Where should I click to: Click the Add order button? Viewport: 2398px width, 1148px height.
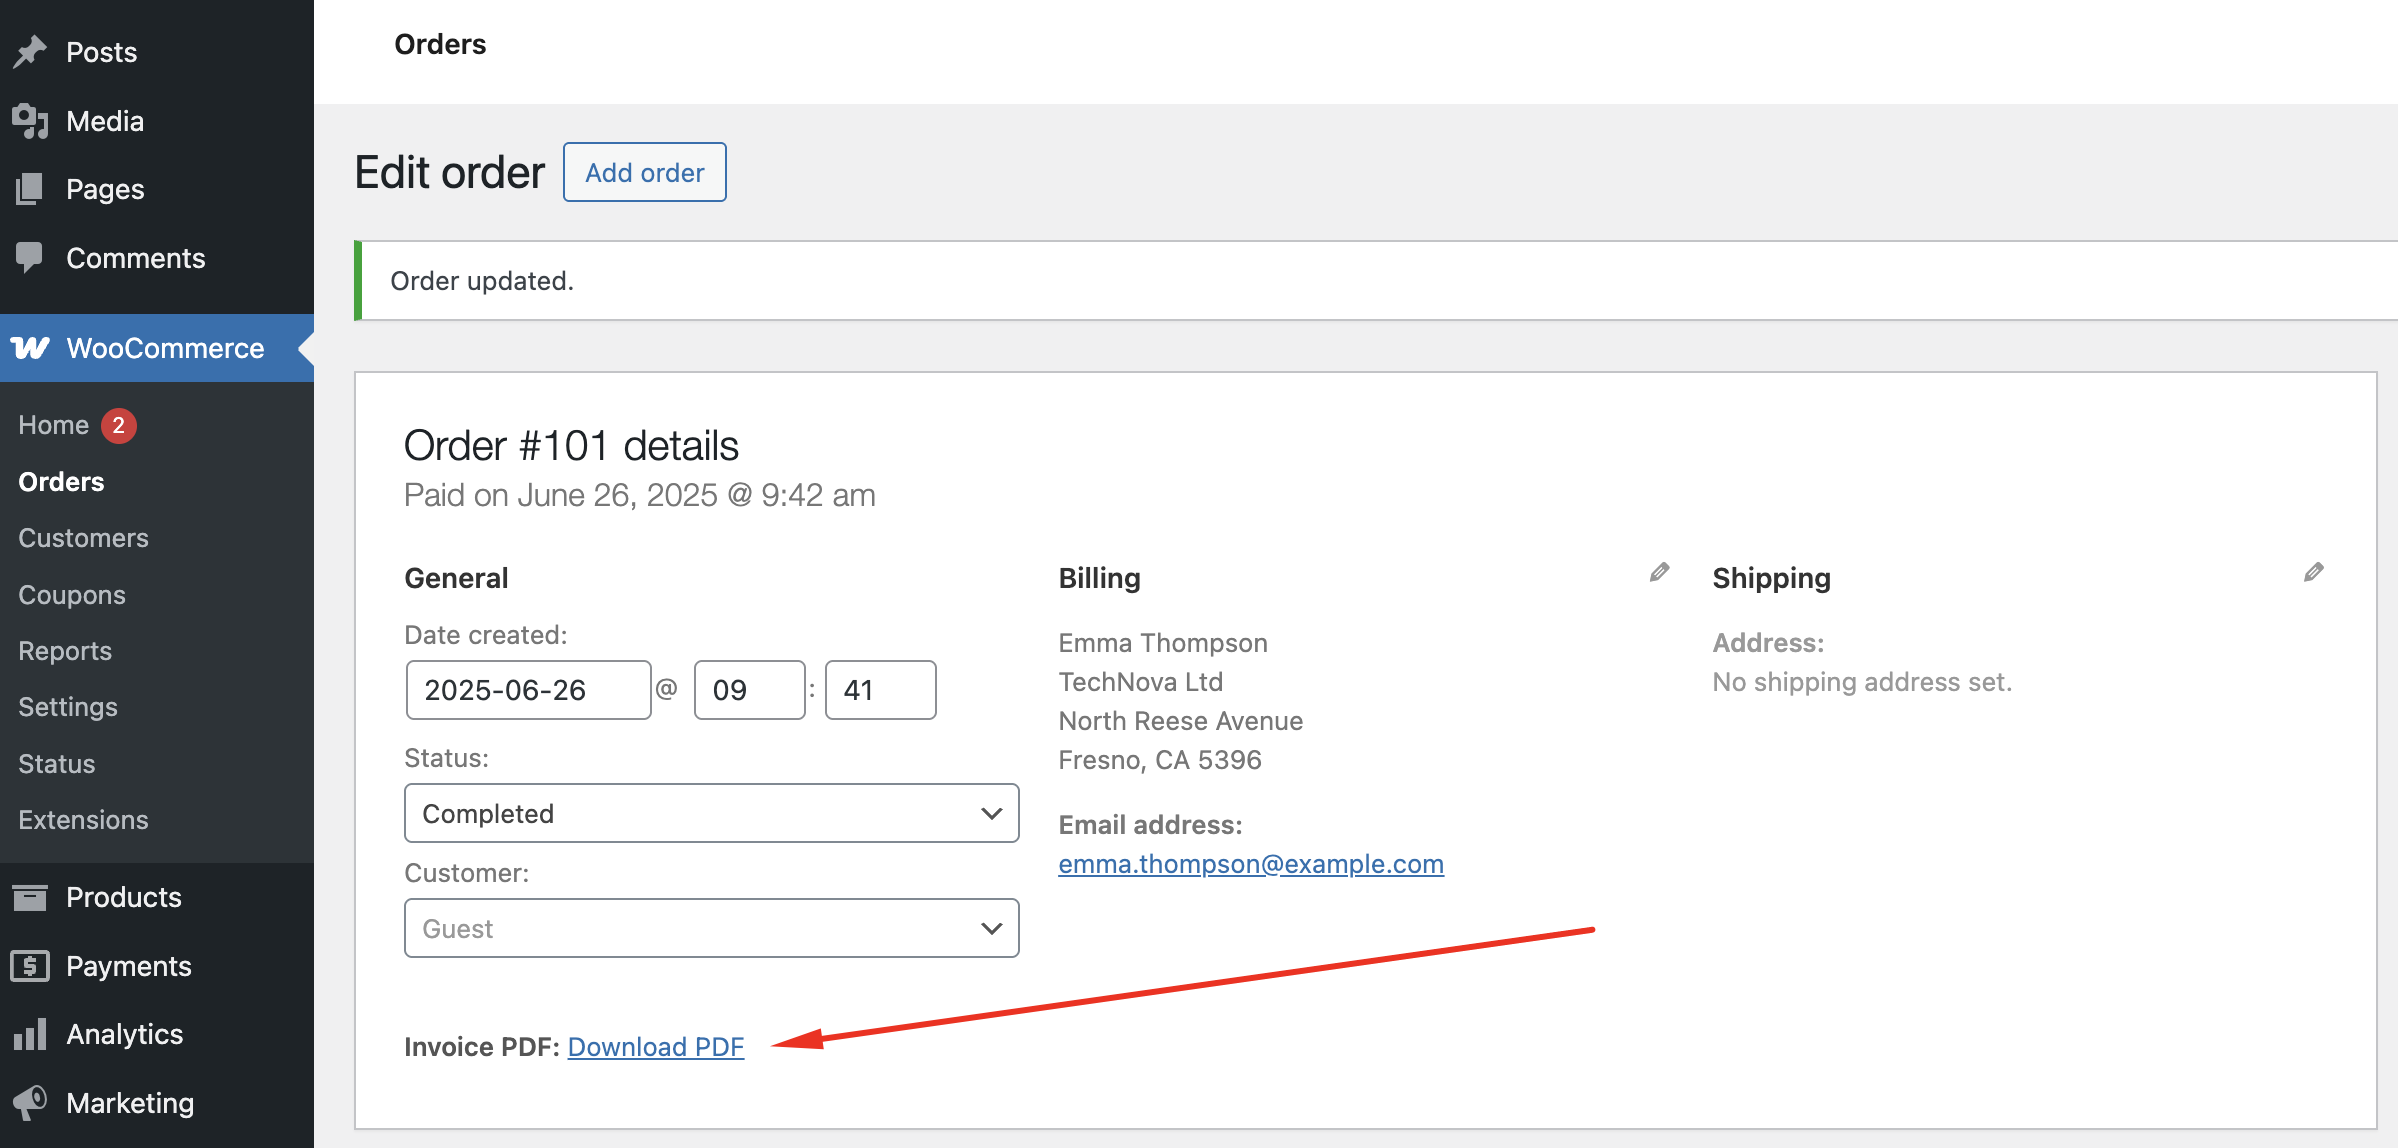pyautogui.click(x=644, y=172)
